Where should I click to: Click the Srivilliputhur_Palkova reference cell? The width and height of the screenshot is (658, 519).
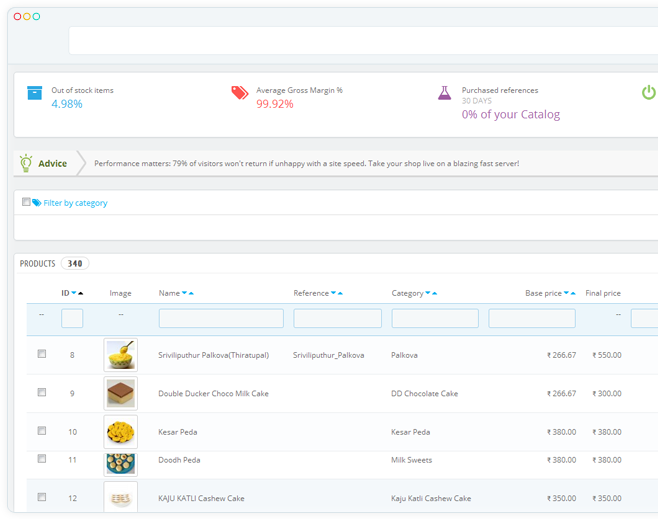click(329, 355)
